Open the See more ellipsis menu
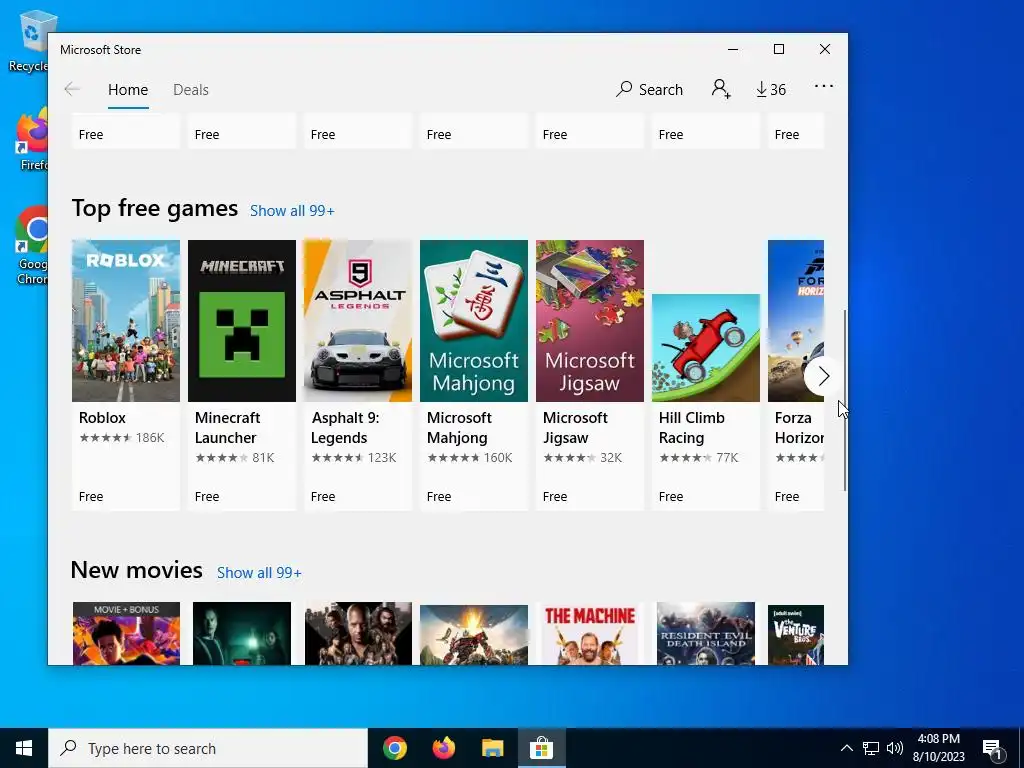Screen dimensions: 1024x768 (x=824, y=86)
